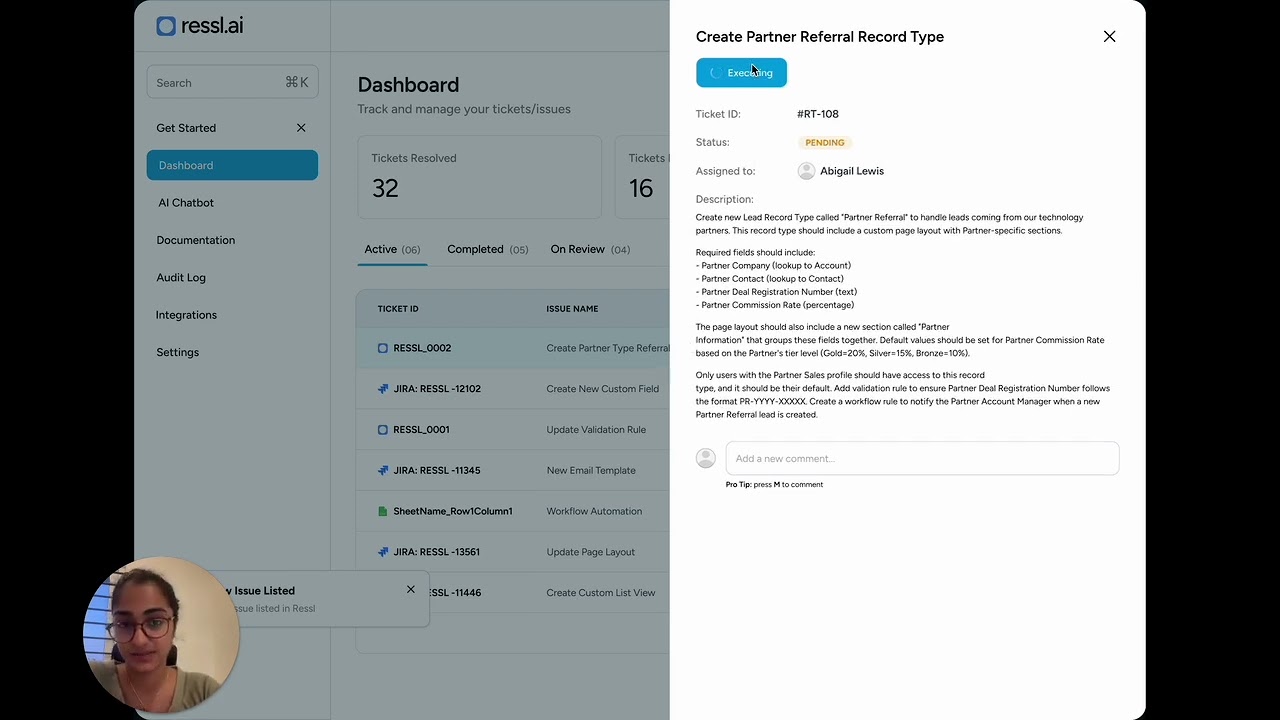This screenshot has width=1280, height=720.
Task: Select ticket JIRA: RESSL -11345
Action: click(x=437, y=470)
